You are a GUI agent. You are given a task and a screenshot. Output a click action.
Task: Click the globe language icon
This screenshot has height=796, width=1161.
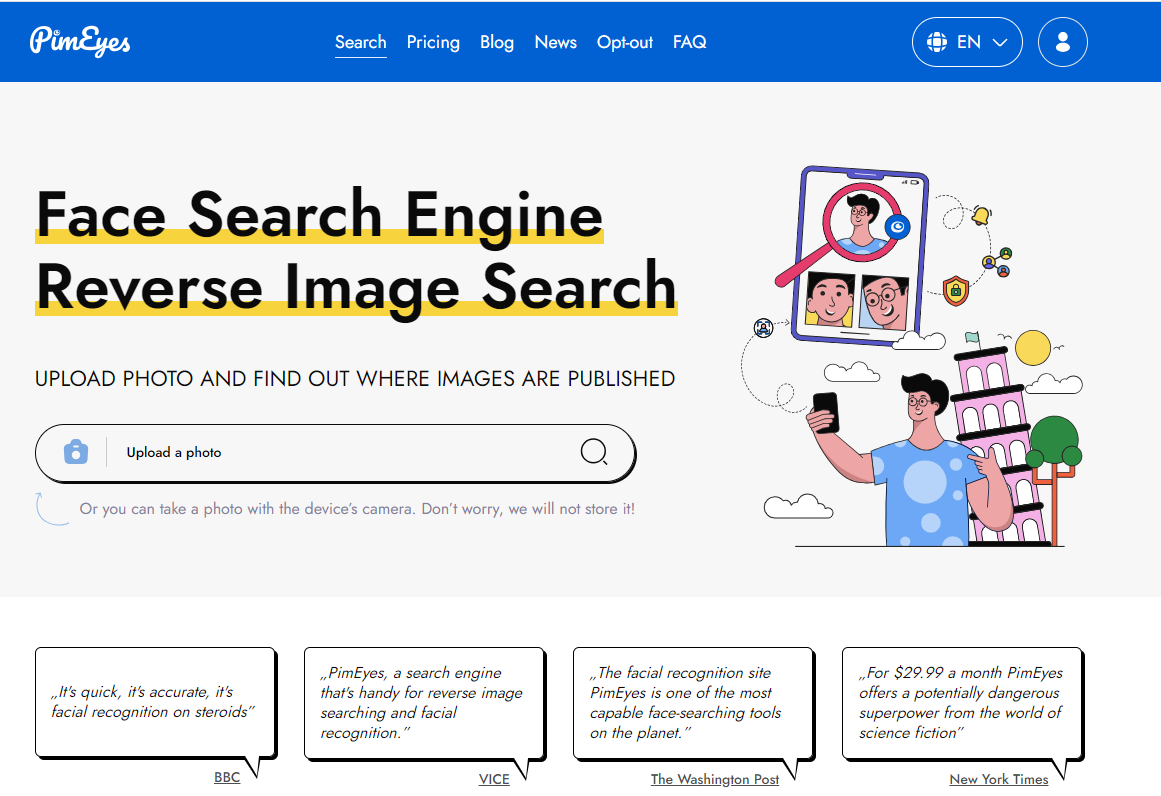(x=937, y=42)
